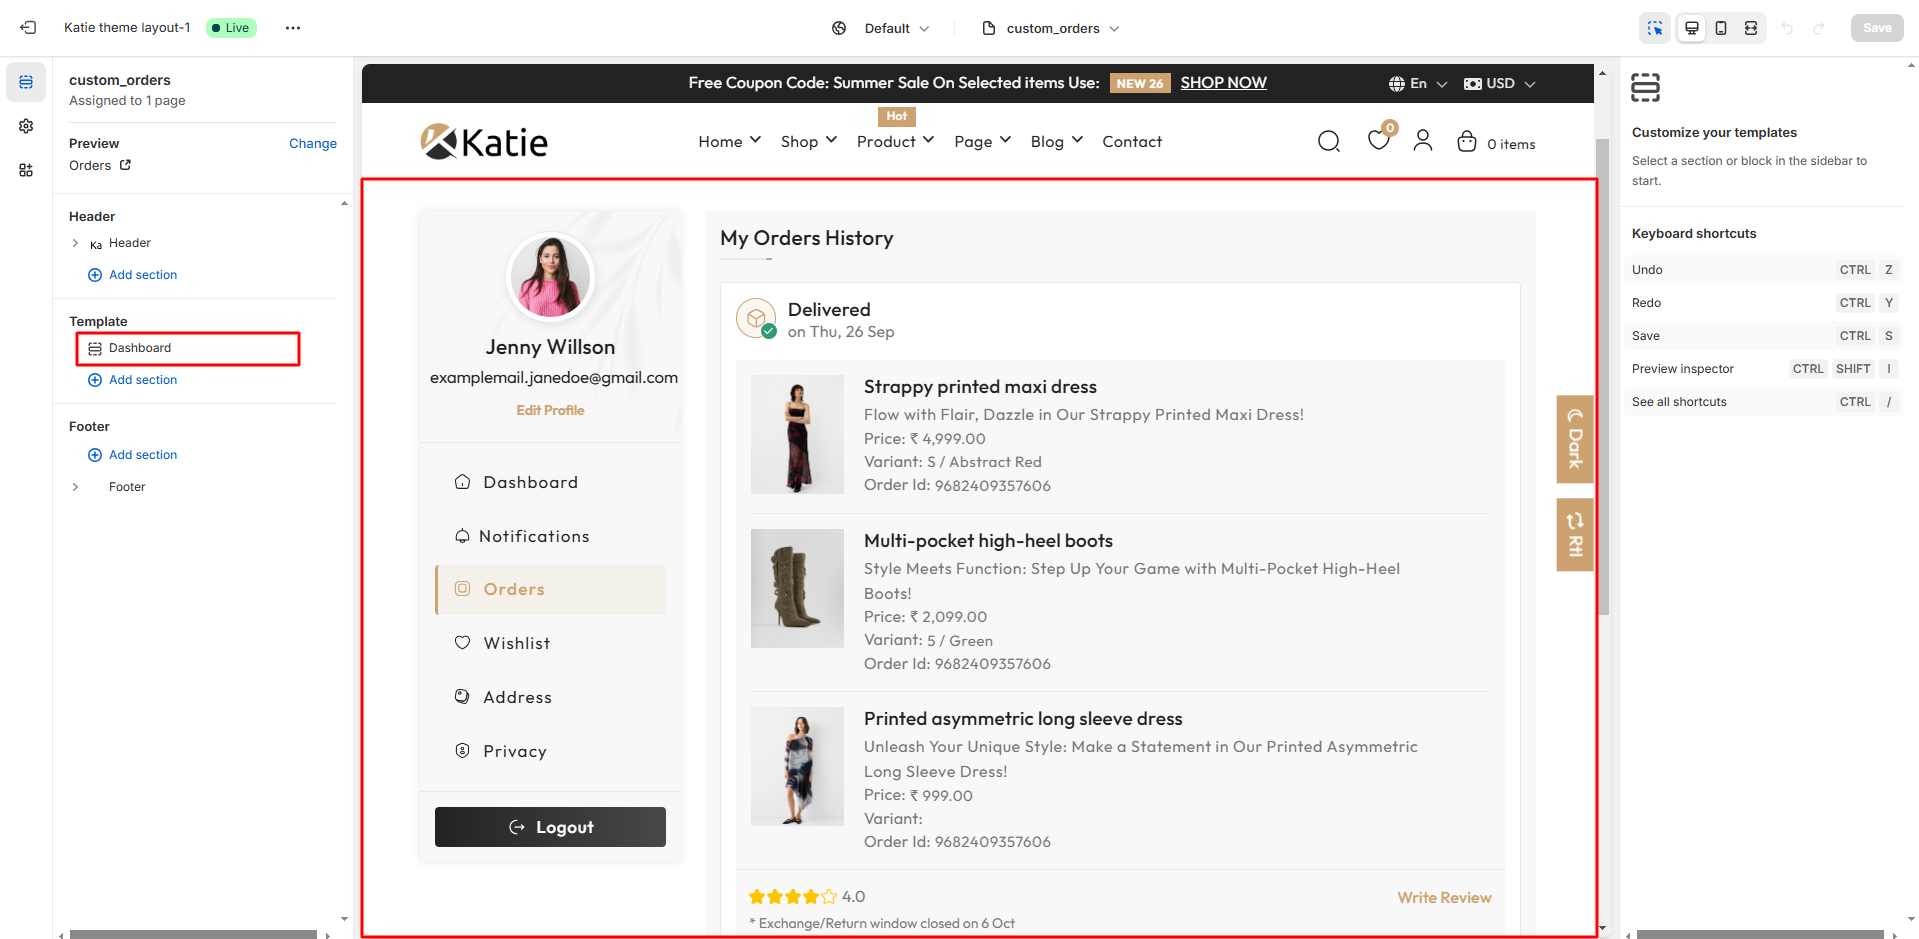Open the shopping cart bag icon
This screenshot has height=939, width=1919.
click(x=1466, y=142)
